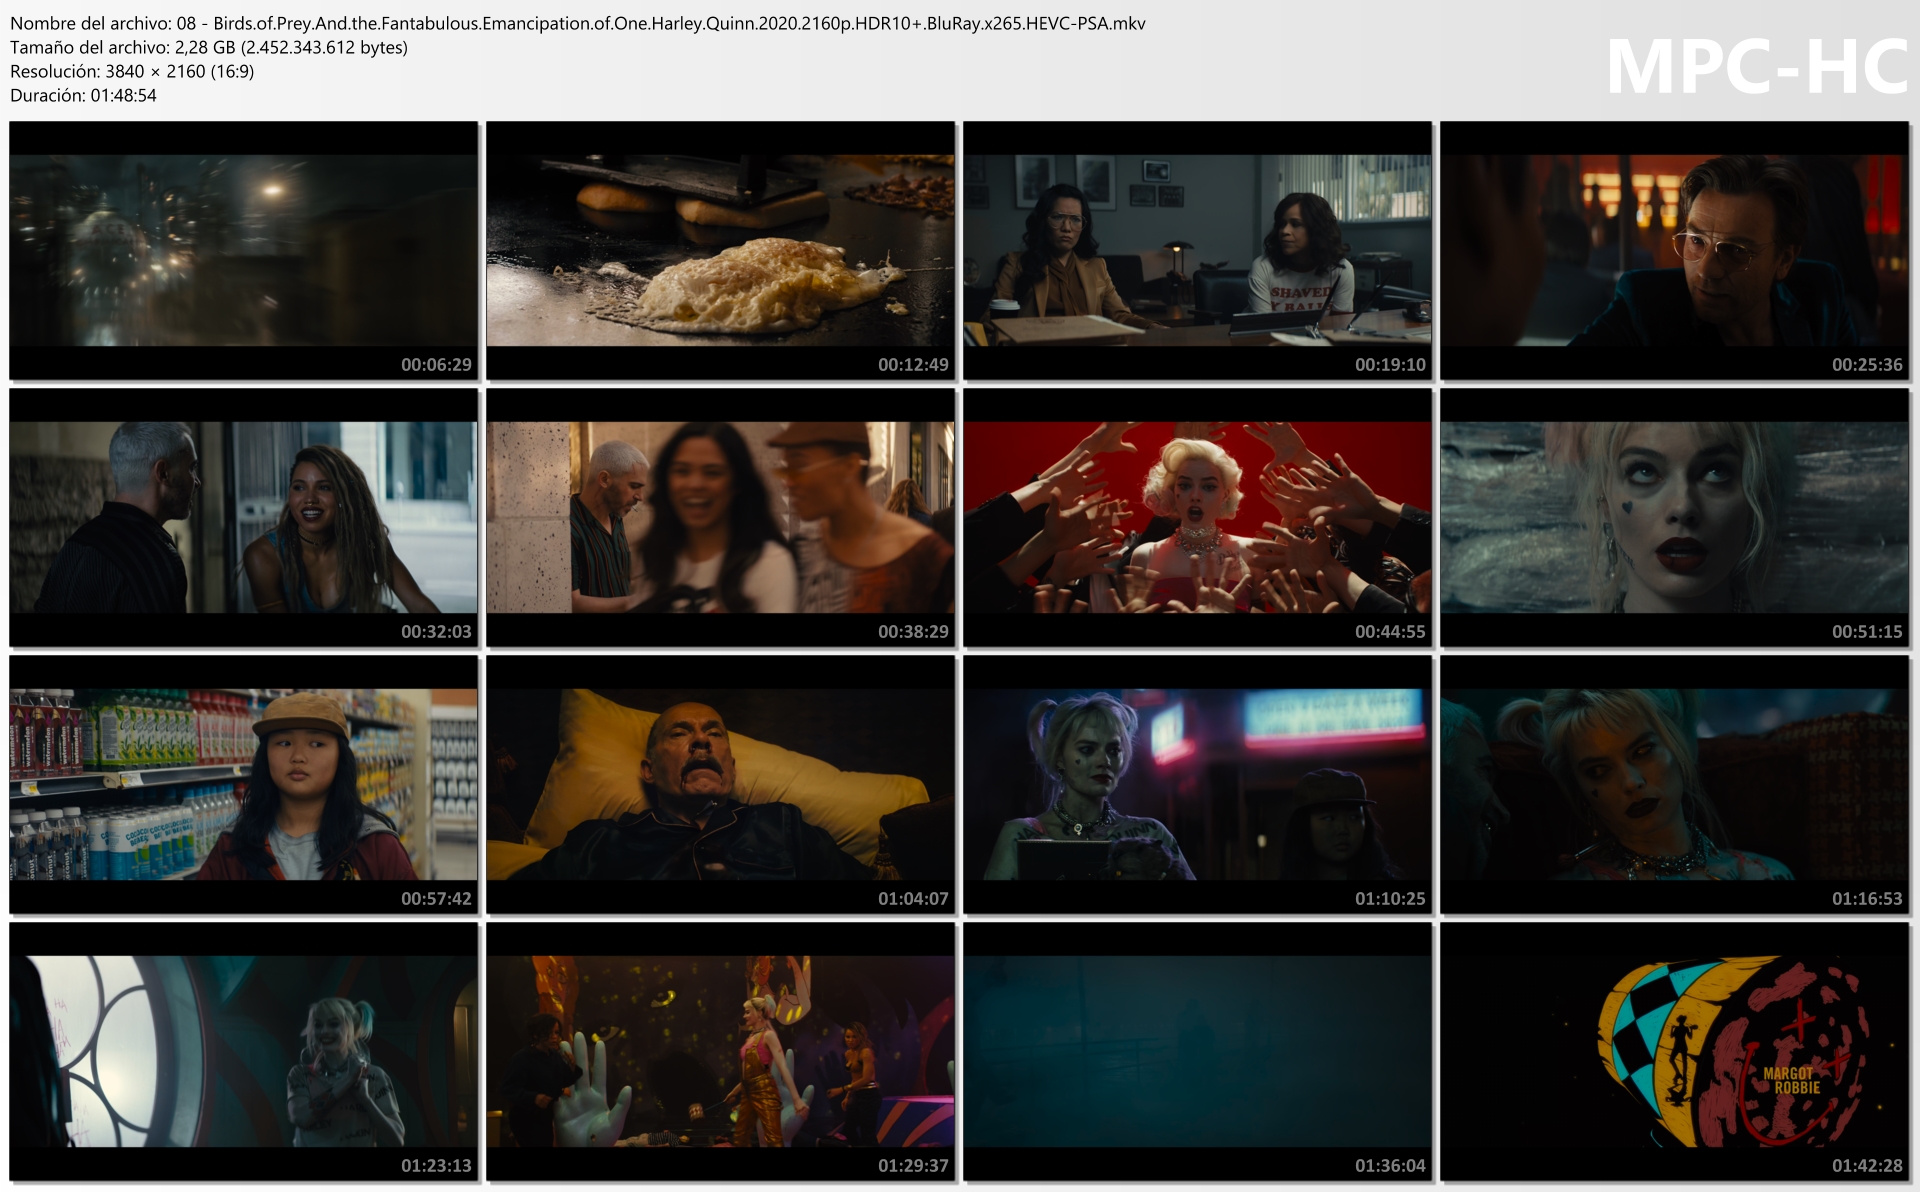The height and width of the screenshot is (1192, 1920).
Task: Click the 00:32:03 timestamp label
Action: (x=436, y=632)
